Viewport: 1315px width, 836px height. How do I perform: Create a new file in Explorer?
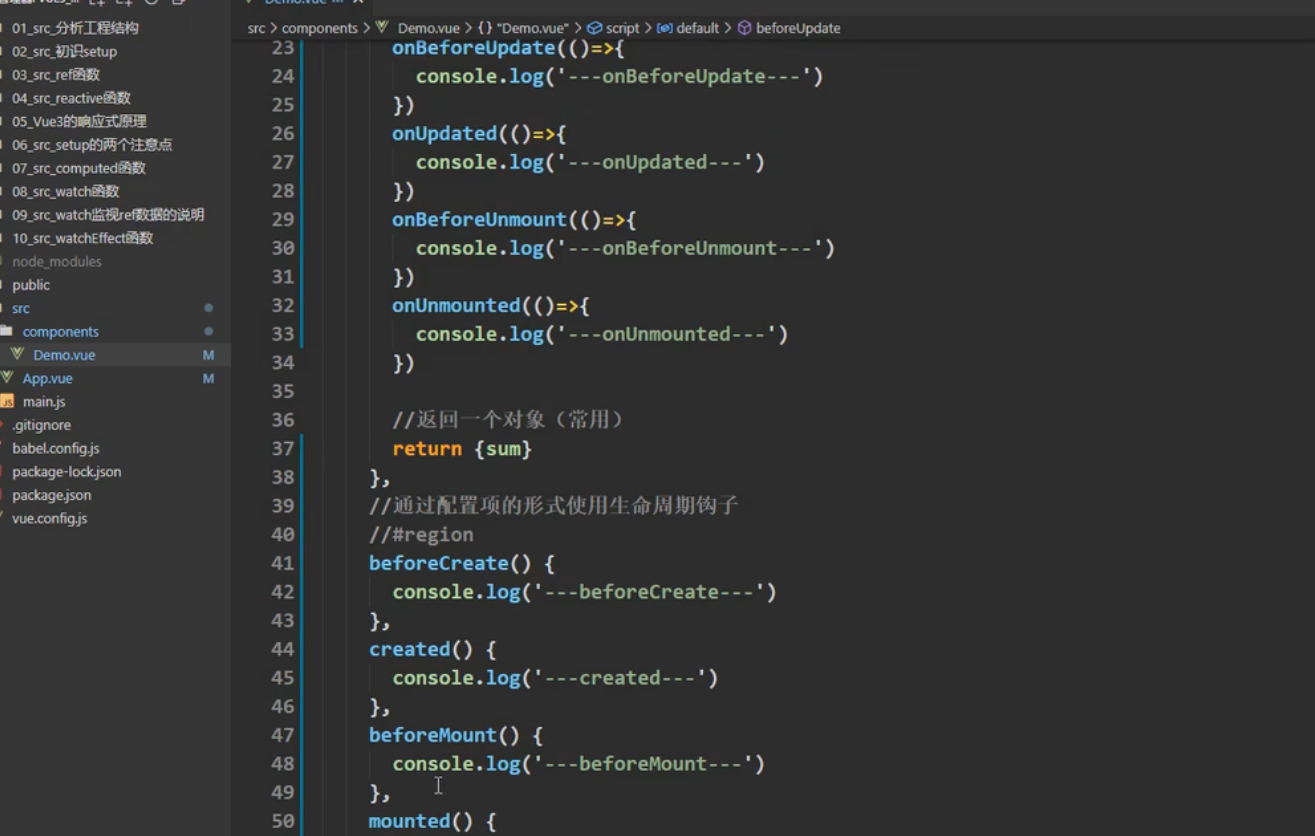click(98, 4)
